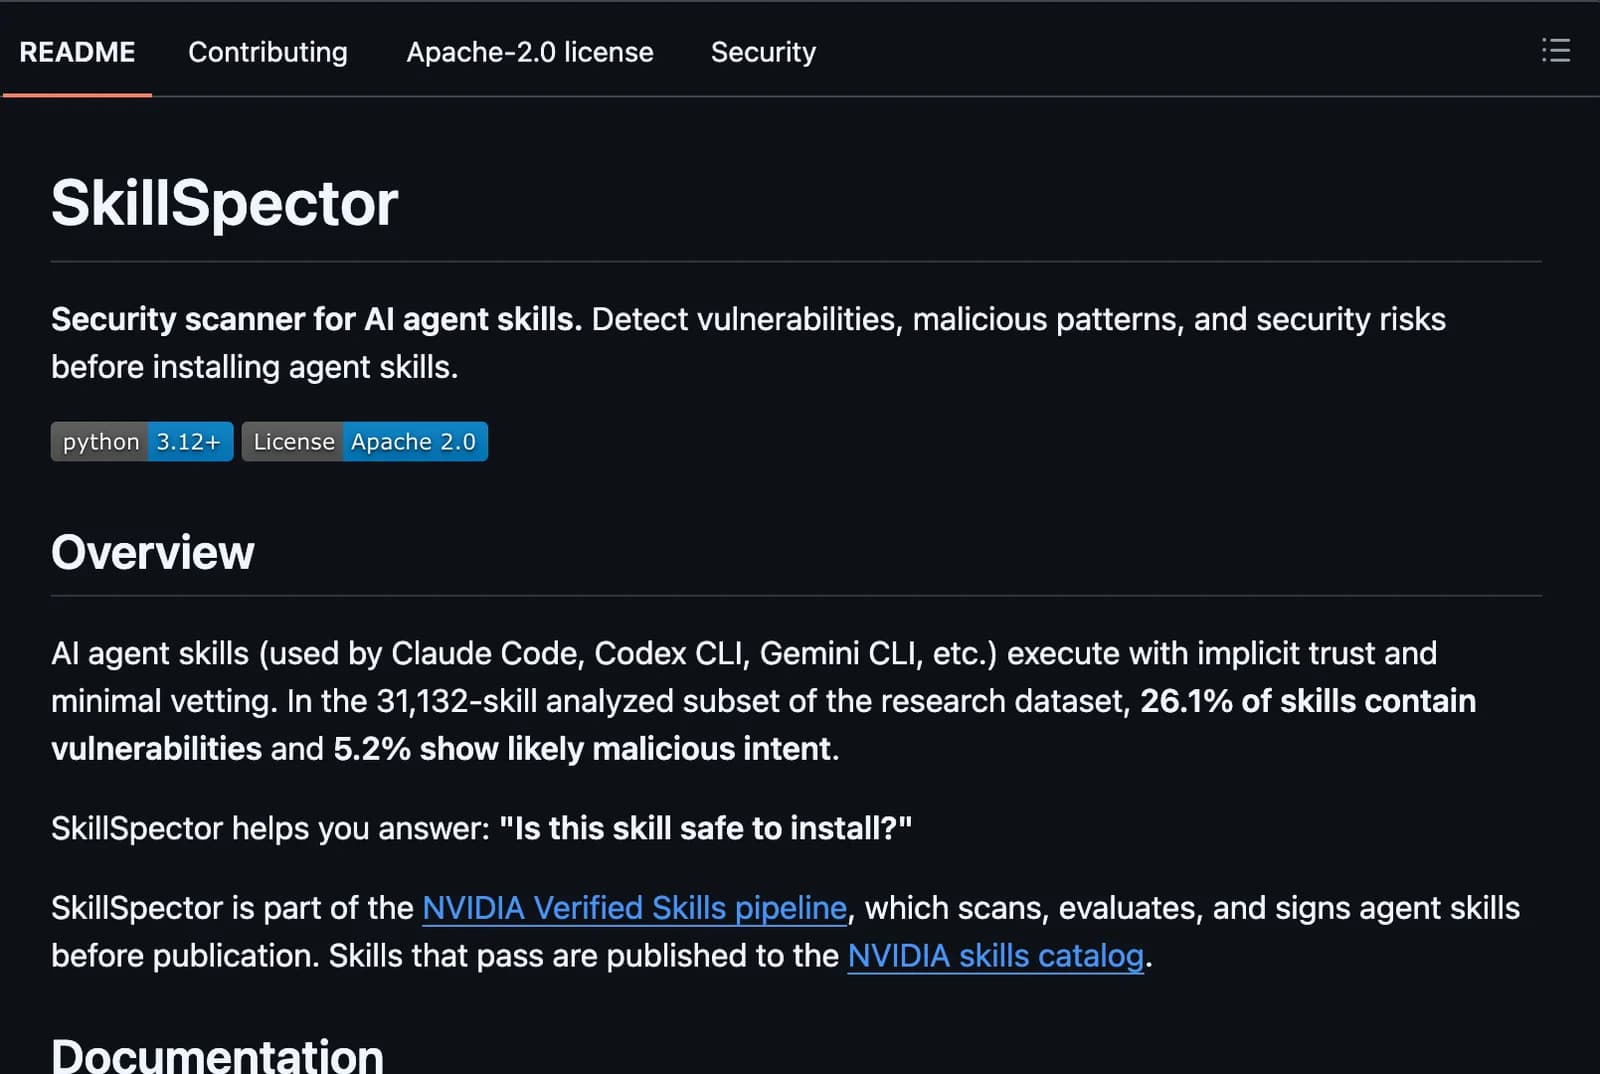Click the python 3.12+ badge
Screen dimensions: 1600x1074
click(142, 441)
